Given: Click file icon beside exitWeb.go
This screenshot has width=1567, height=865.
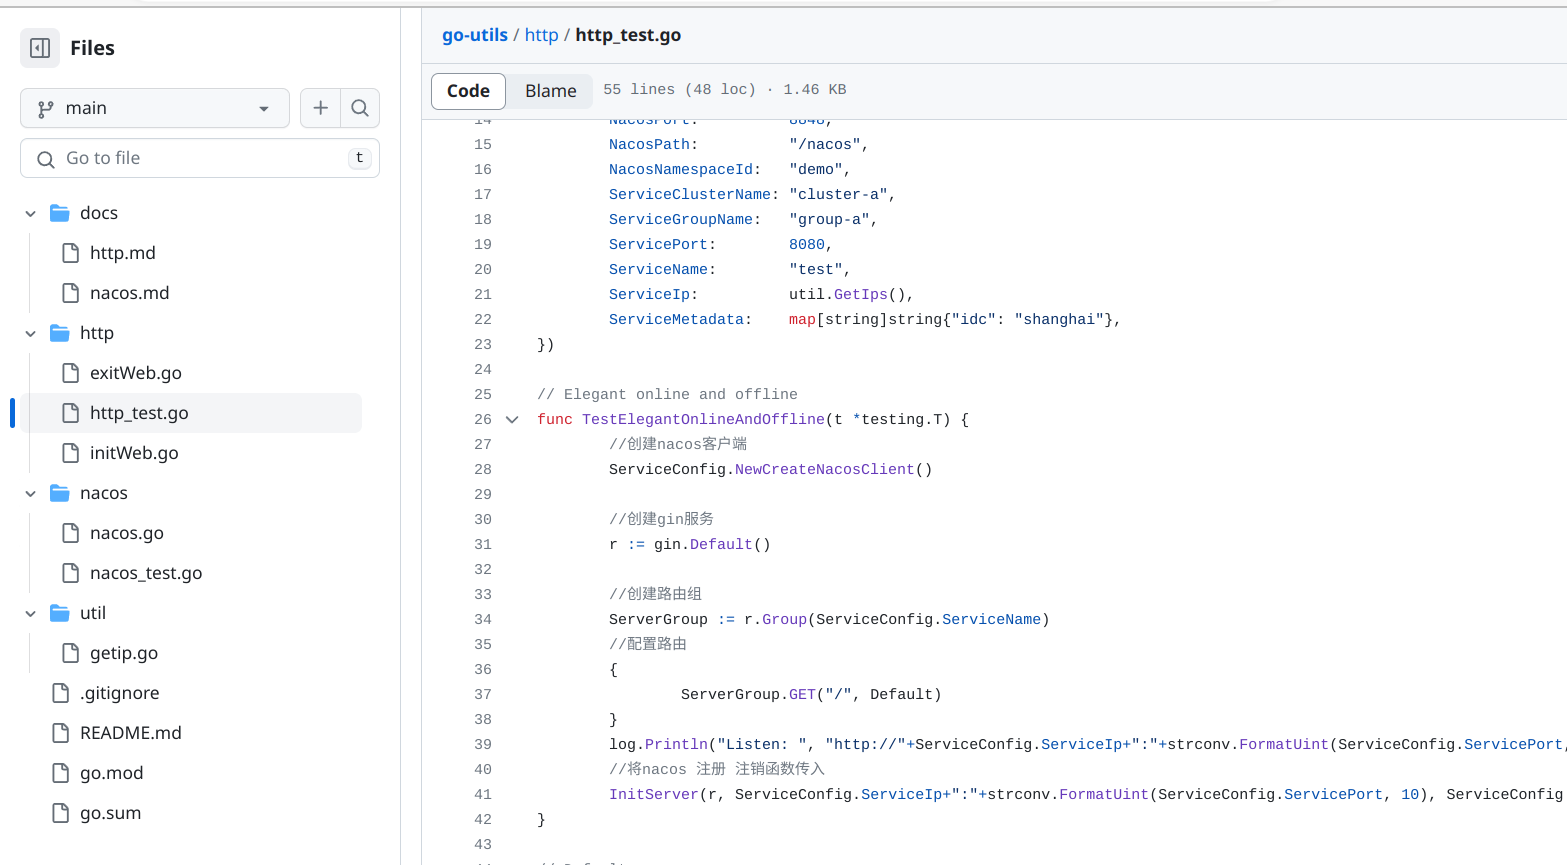Looking at the screenshot, I should tap(70, 373).
